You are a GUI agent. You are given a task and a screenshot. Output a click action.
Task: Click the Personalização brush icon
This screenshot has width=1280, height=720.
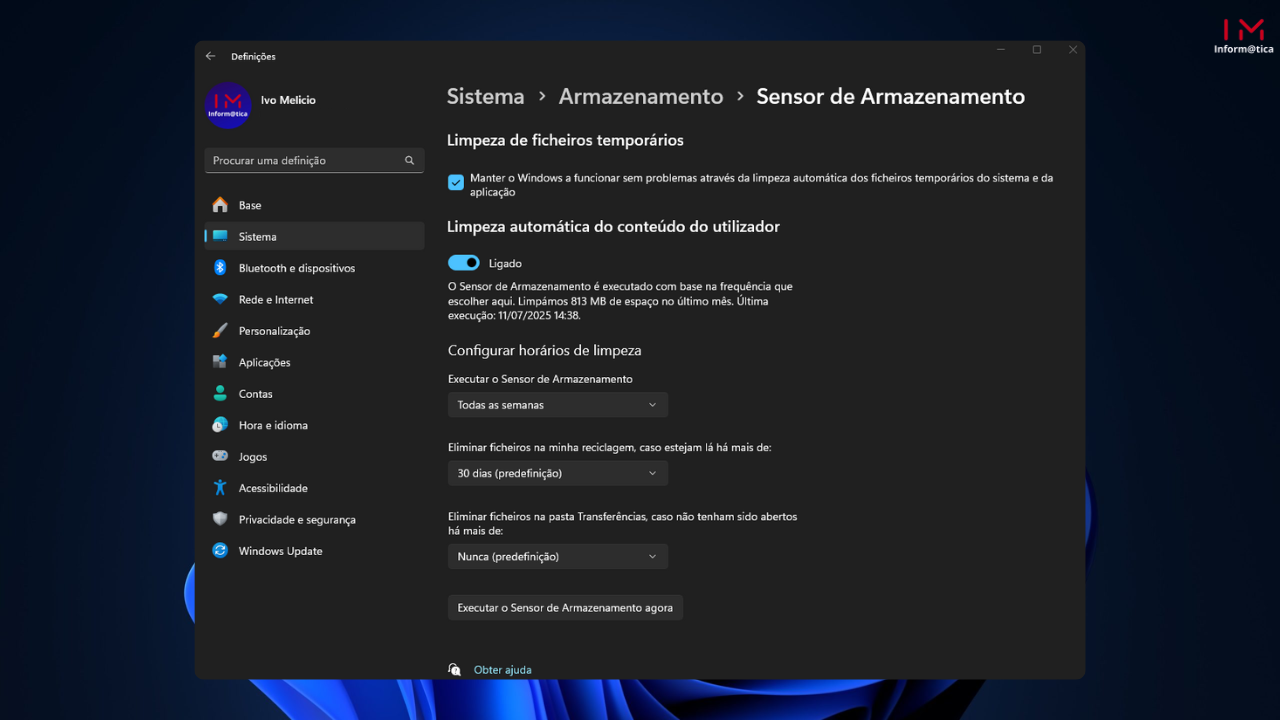click(x=220, y=331)
